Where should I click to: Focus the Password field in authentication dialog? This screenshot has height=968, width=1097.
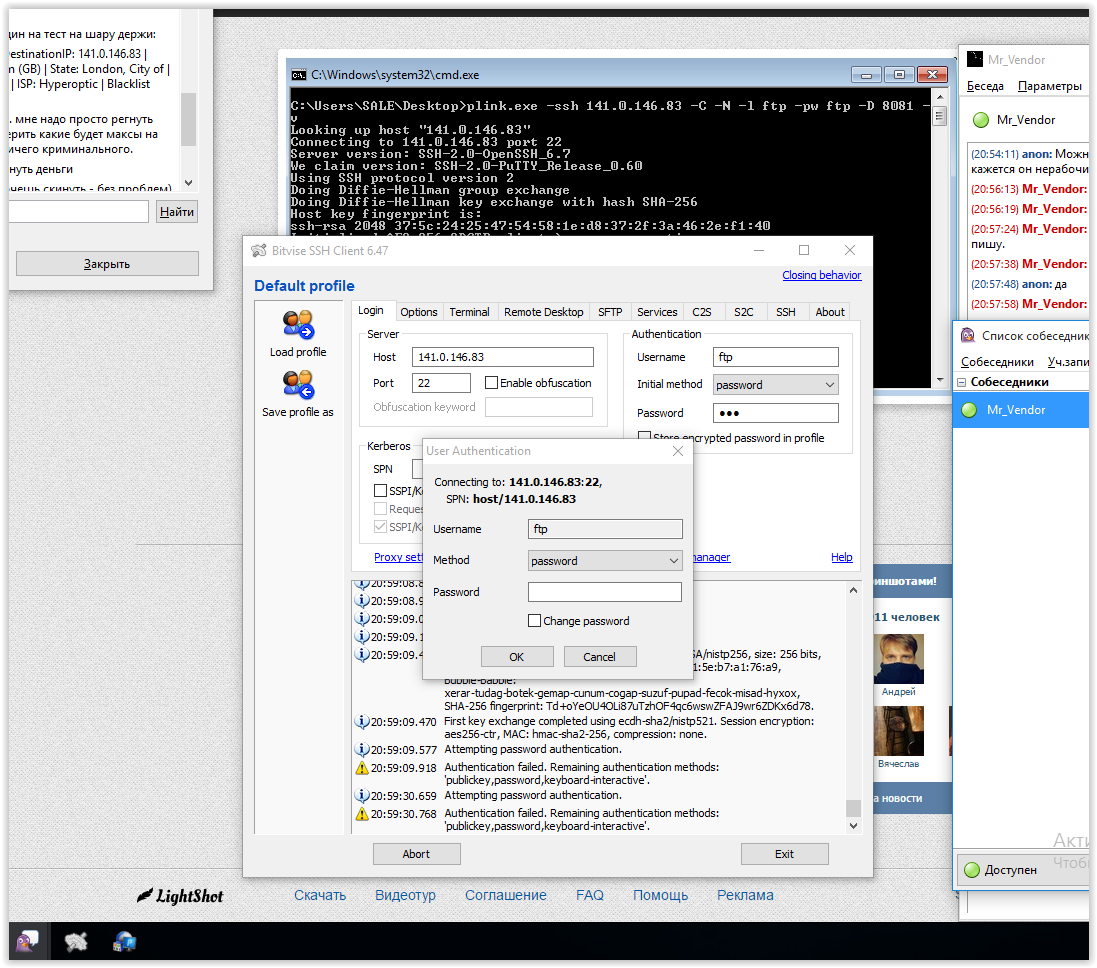pyautogui.click(x=604, y=592)
